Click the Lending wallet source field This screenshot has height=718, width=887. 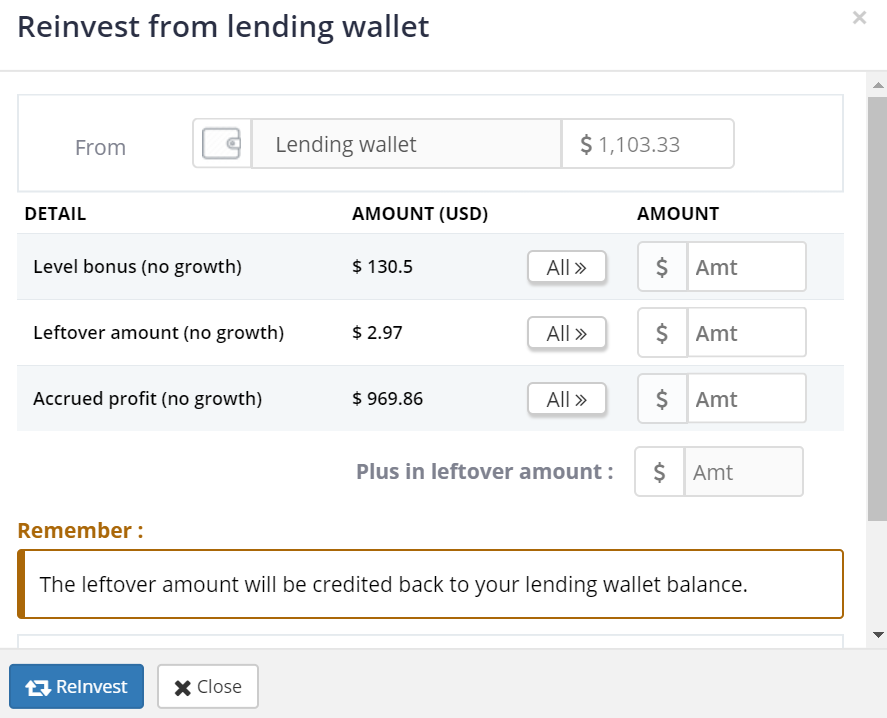point(406,144)
